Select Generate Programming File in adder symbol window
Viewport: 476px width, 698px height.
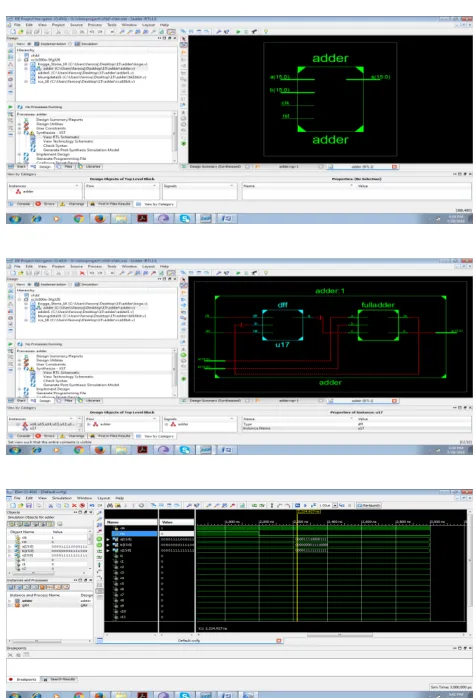(61, 158)
